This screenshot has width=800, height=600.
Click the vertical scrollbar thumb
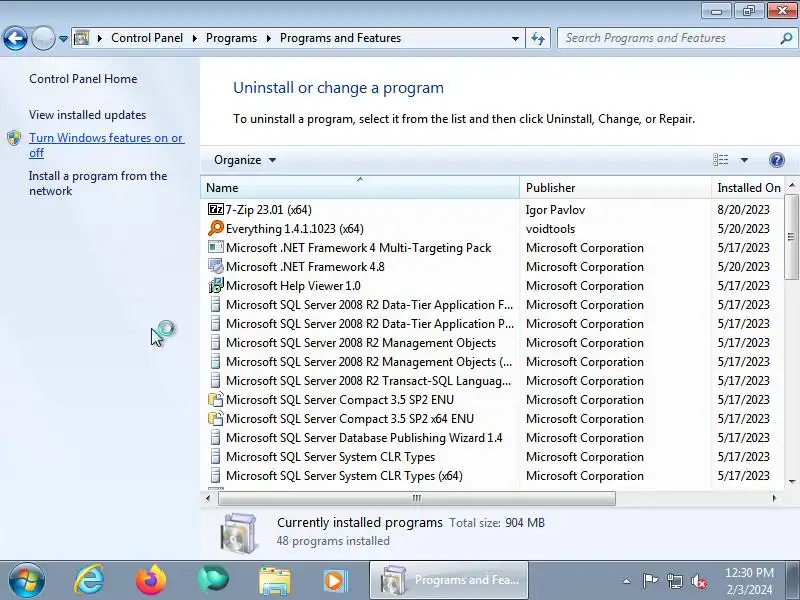(791, 236)
